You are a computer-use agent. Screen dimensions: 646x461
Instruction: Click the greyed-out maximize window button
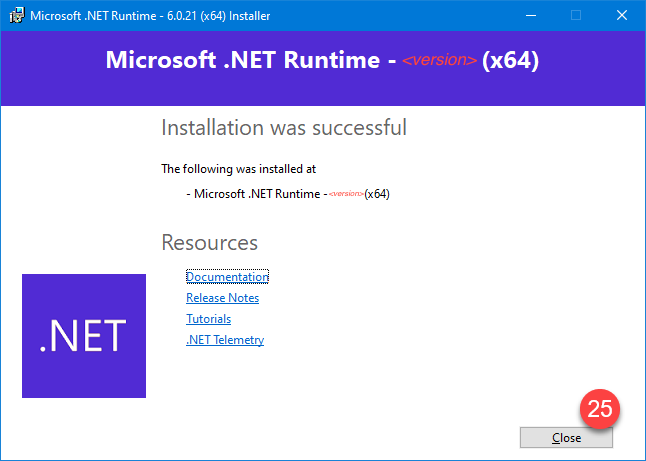576,16
